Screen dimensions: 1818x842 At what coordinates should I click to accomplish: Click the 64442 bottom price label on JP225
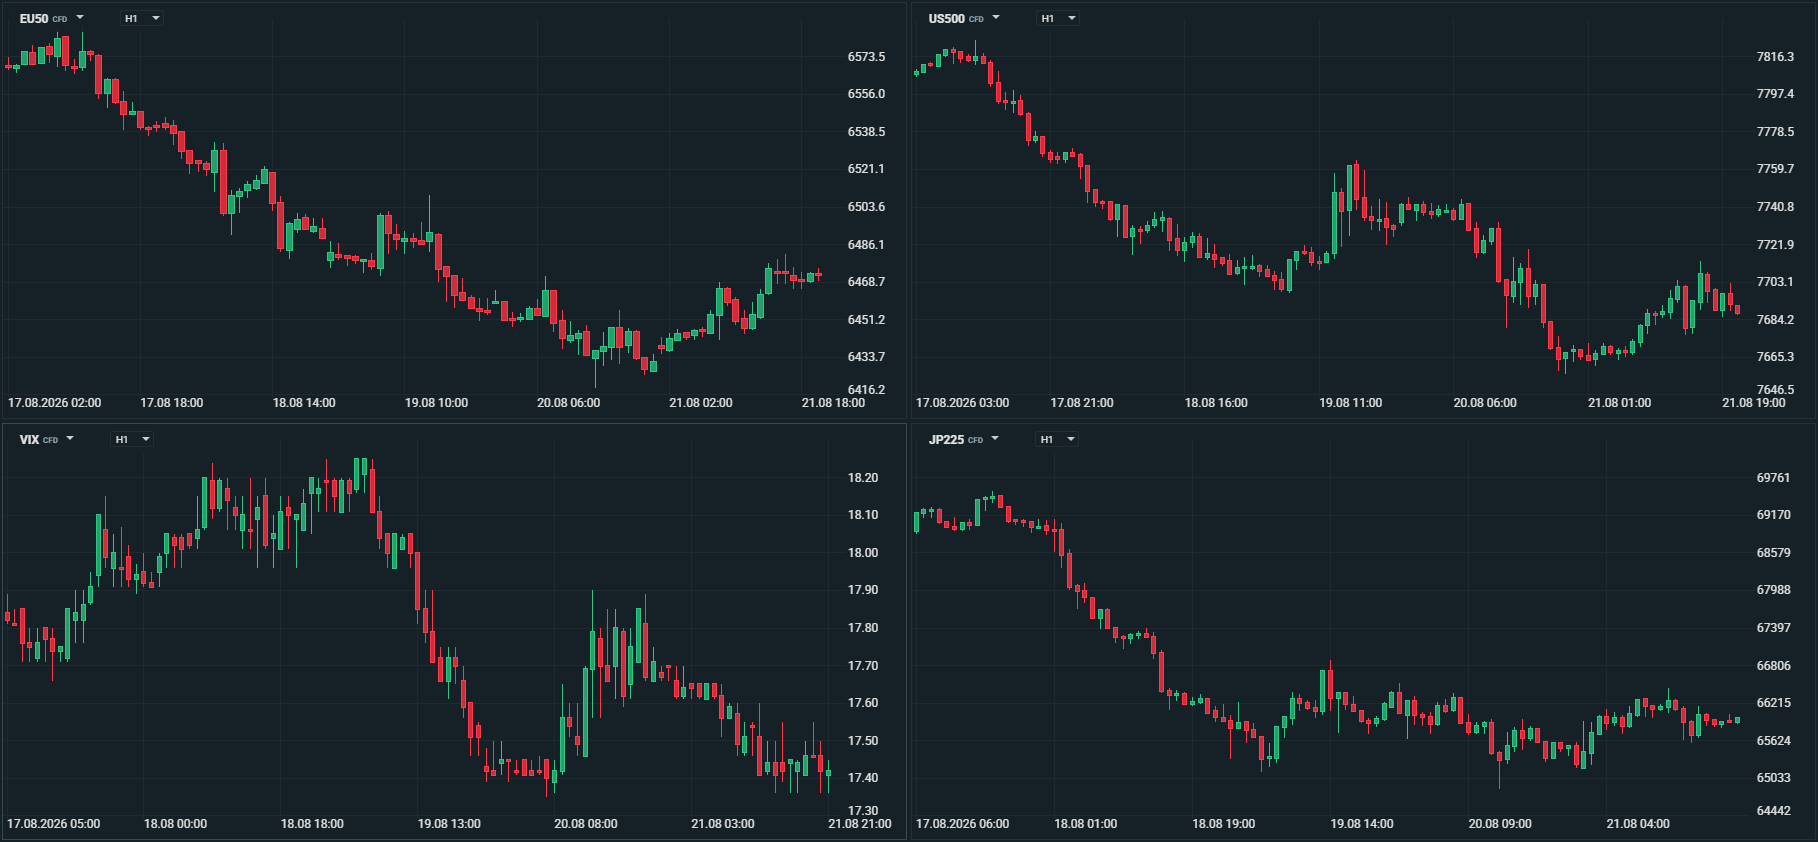point(1773,811)
